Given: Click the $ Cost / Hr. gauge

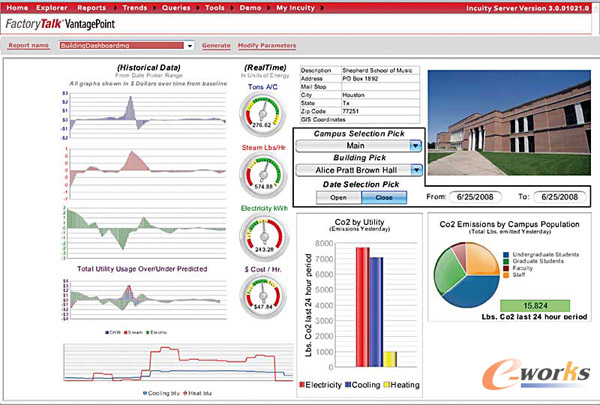Looking at the screenshot, I should (x=263, y=296).
